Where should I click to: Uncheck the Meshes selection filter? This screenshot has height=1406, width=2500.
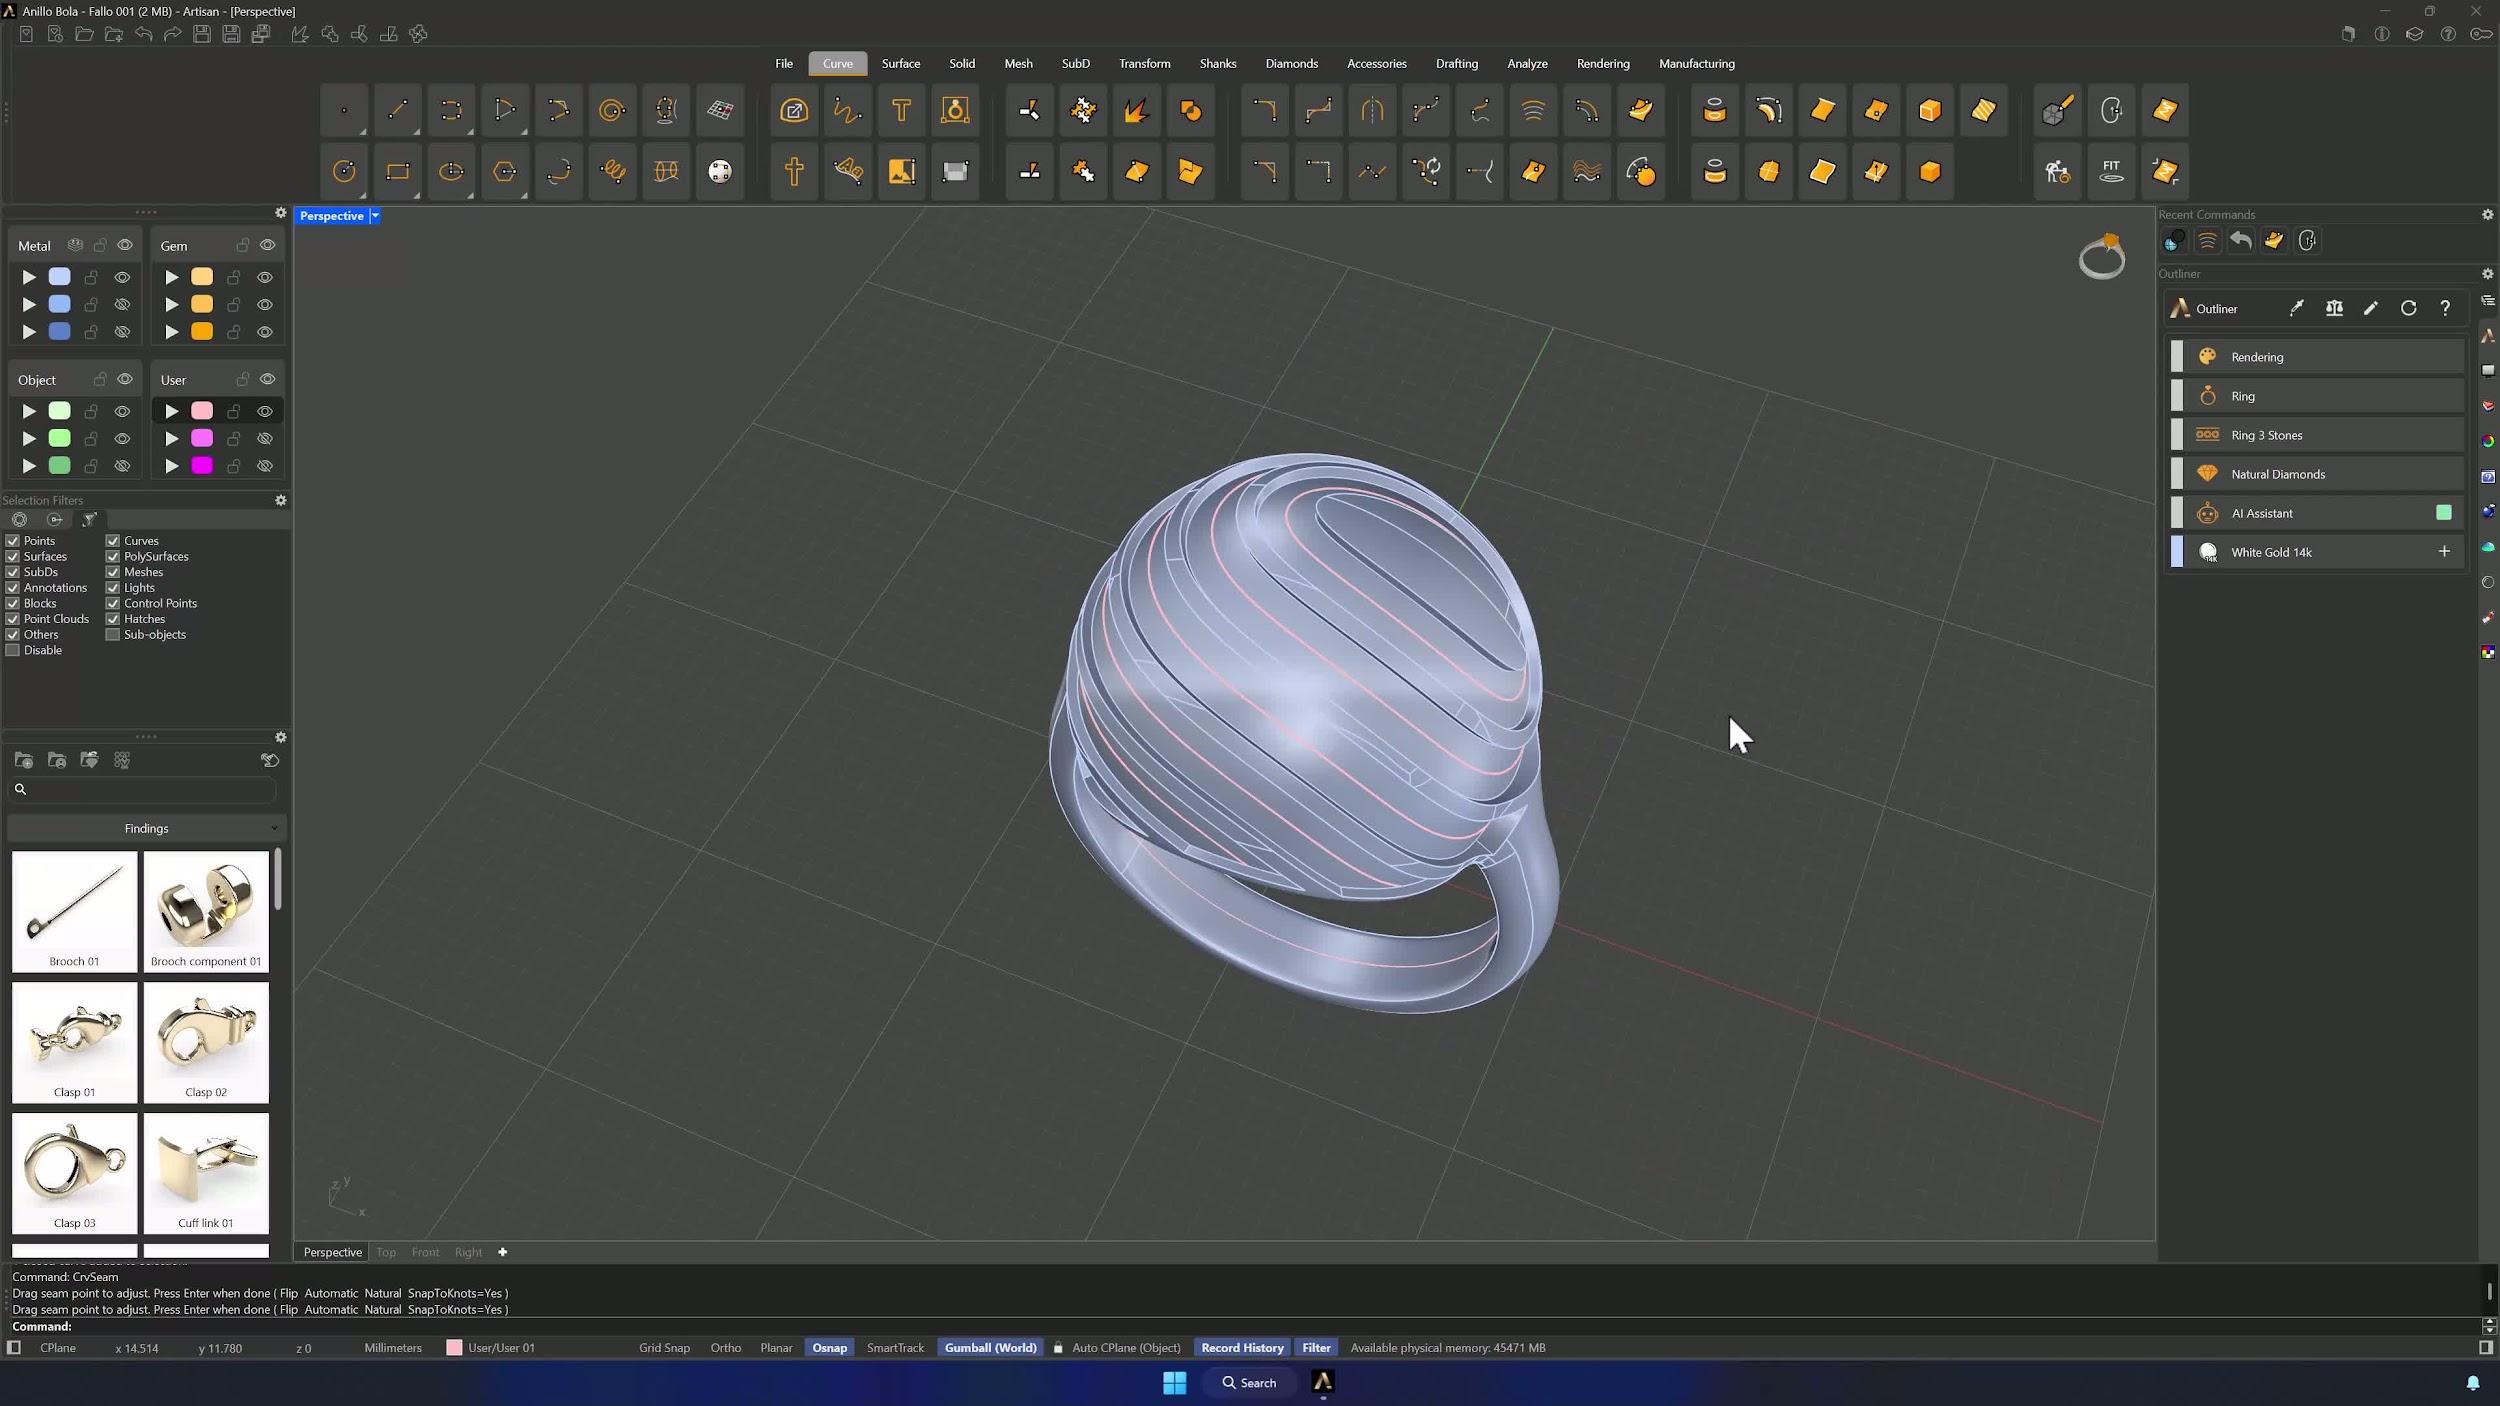click(x=113, y=572)
